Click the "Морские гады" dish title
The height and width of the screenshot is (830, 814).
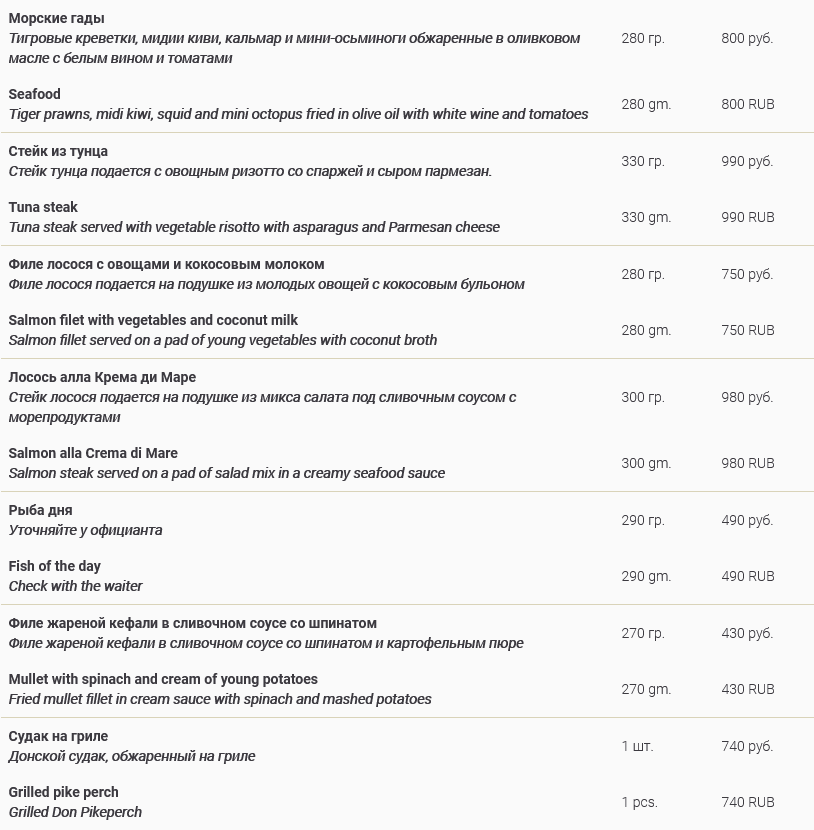click(x=56, y=18)
